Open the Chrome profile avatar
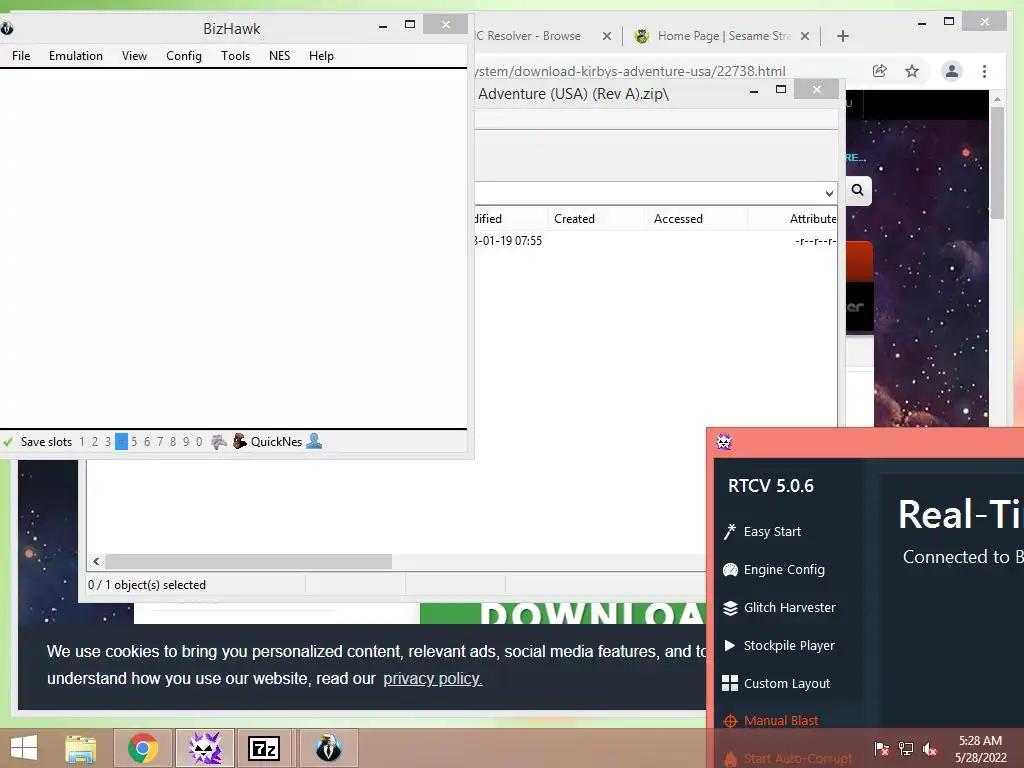Viewport: 1024px width, 768px height. click(952, 71)
